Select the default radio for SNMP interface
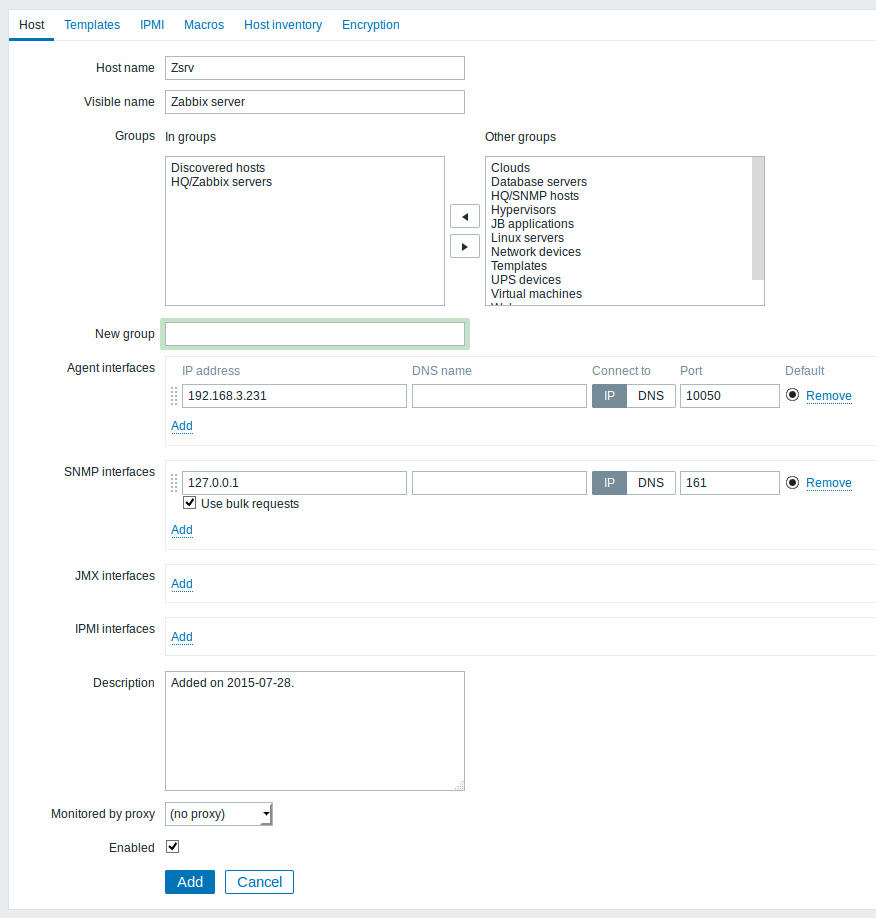The width and height of the screenshot is (876, 918). [792, 482]
